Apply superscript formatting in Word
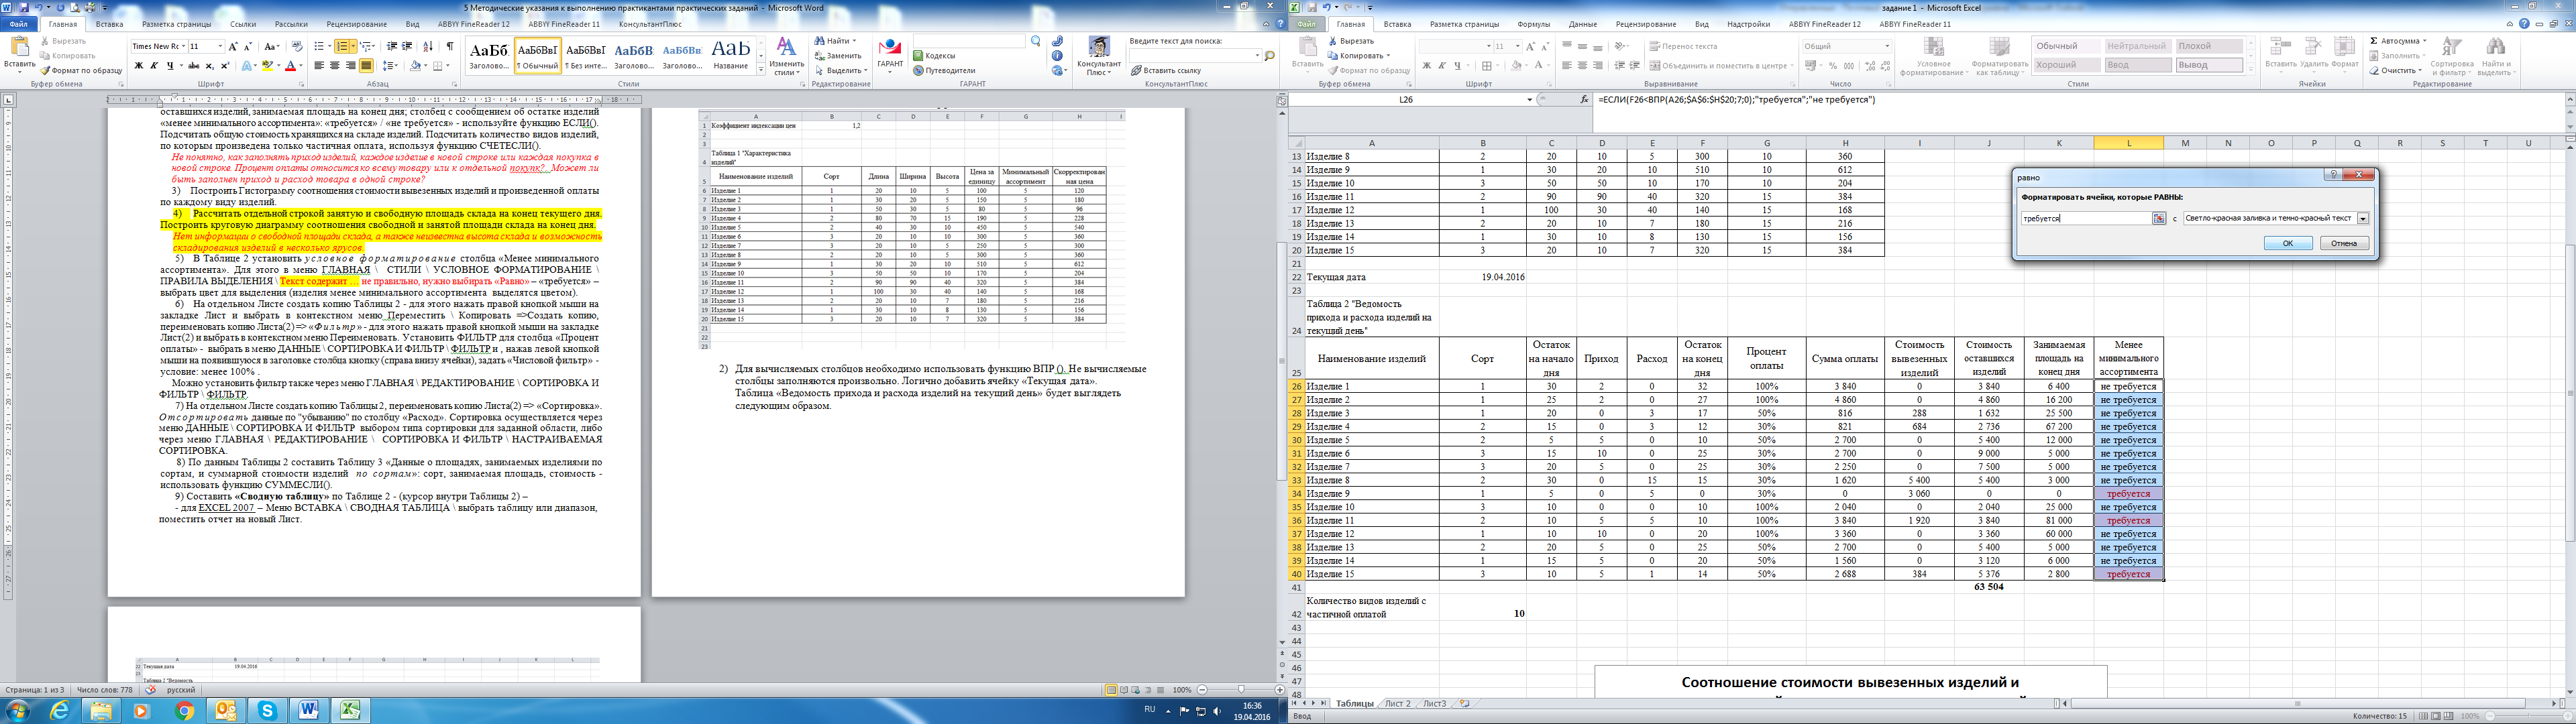 (x=225, y=66)
